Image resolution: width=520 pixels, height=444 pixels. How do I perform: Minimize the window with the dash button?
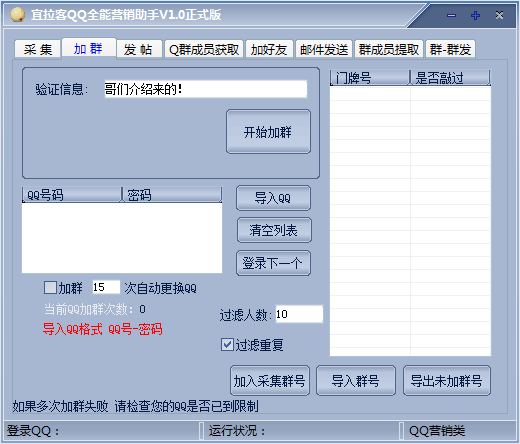(x=451, y=15)
